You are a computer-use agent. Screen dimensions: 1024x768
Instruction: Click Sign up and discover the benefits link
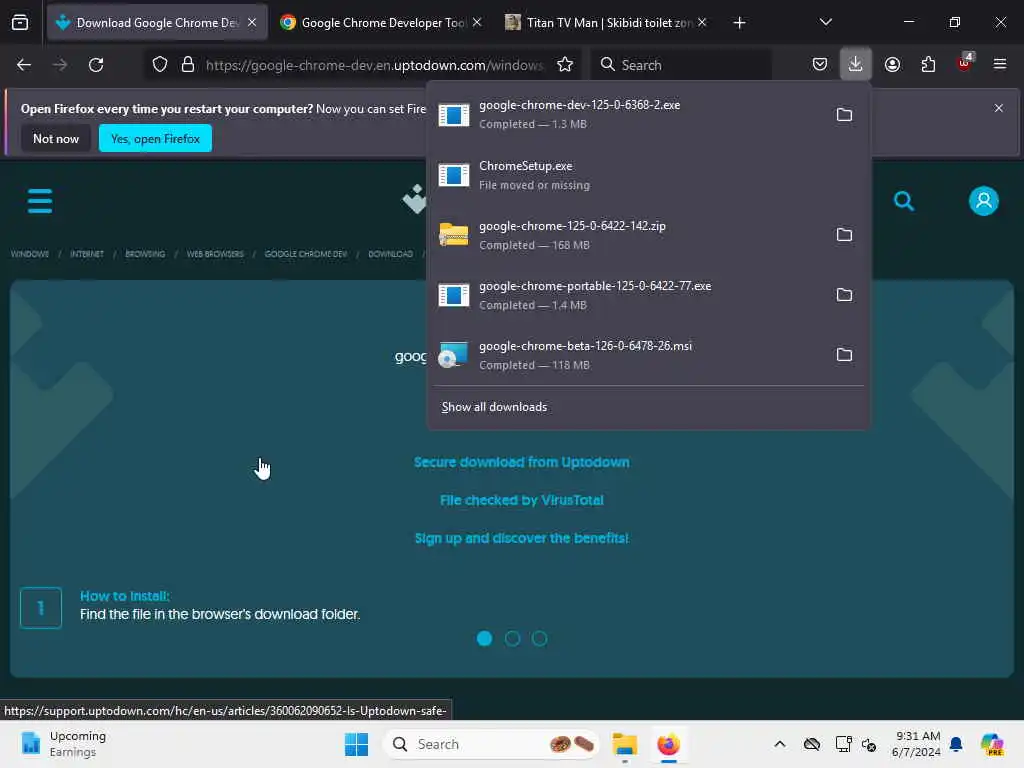(522, 538)
